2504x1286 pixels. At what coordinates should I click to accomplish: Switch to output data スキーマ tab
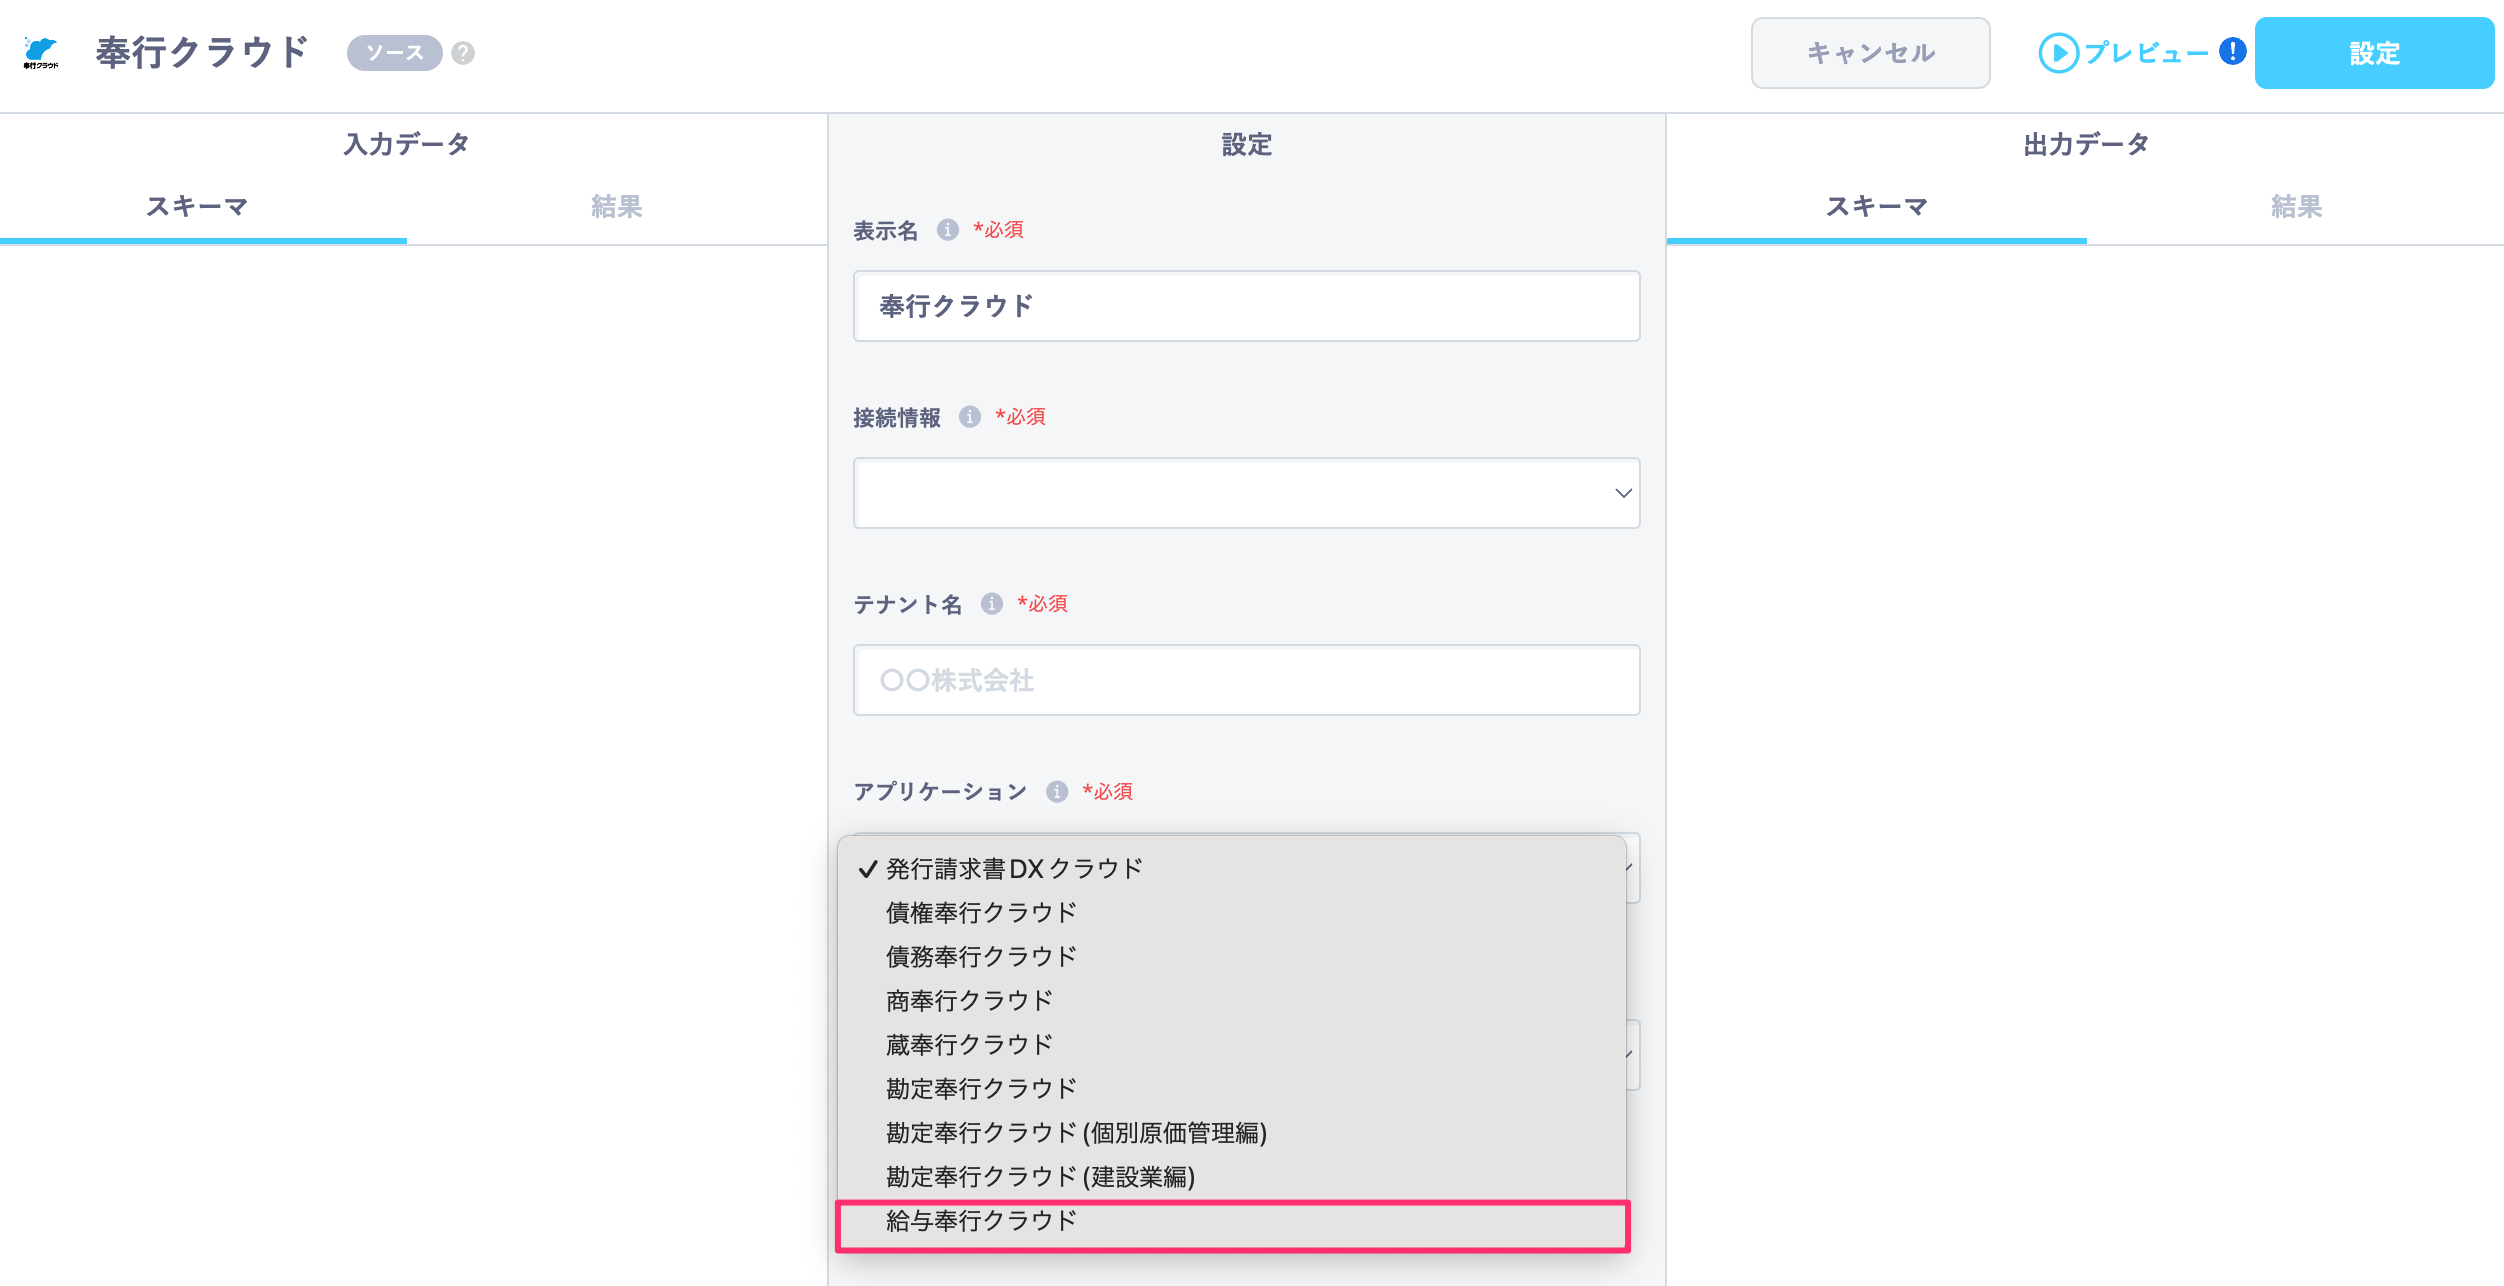pyautogui.click(x=1877, y=206)
